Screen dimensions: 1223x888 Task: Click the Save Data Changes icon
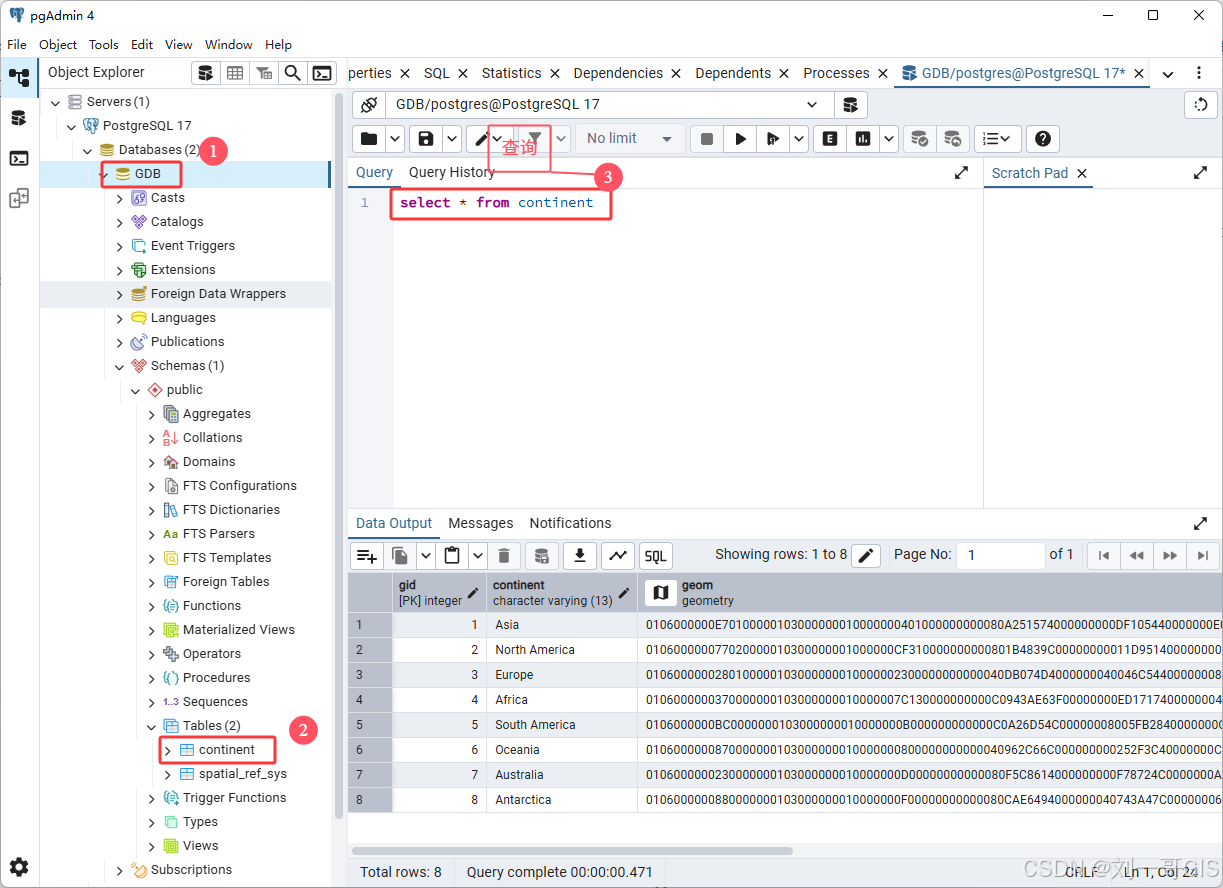click(x=541, y=555)
